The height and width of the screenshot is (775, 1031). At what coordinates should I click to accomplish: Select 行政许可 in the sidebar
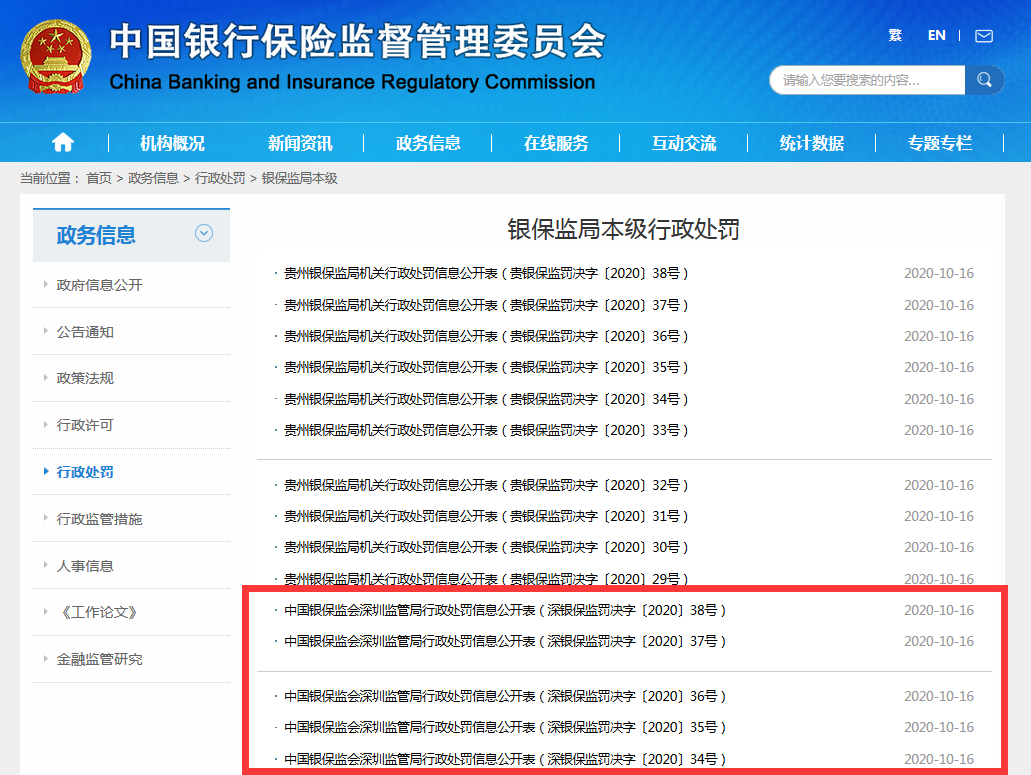pyautogui.click(x=85, y=425)
